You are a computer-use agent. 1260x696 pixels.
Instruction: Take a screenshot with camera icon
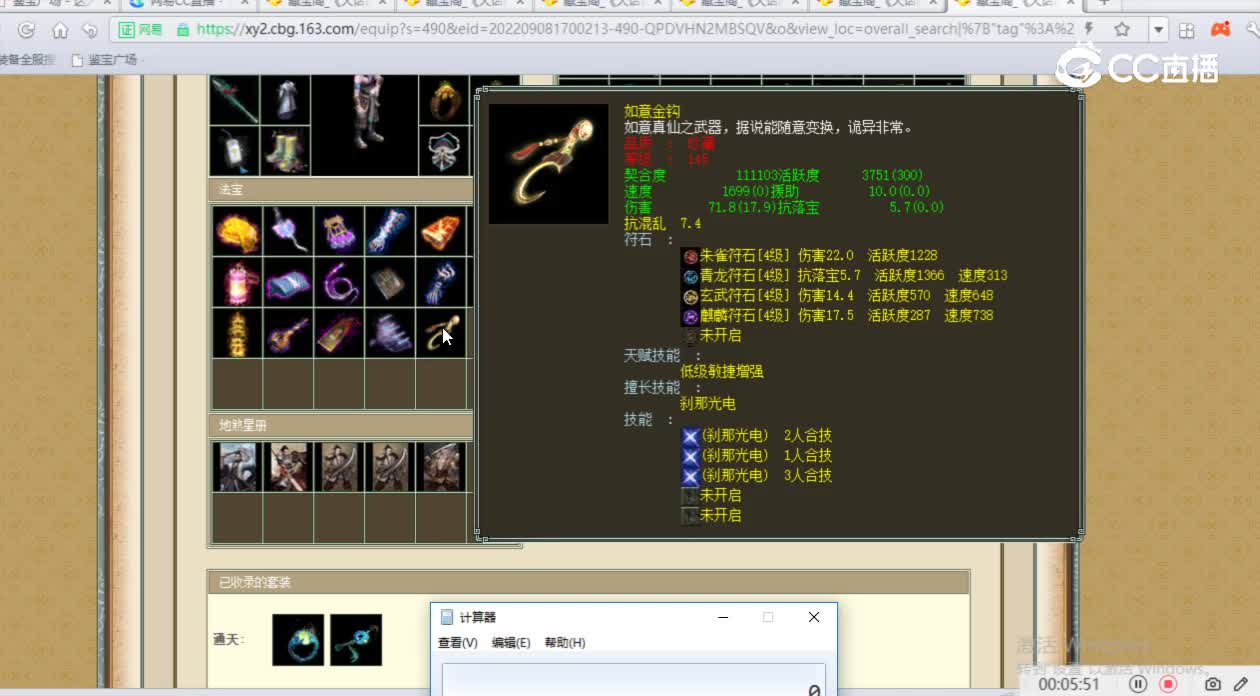(x=1213, y=684)
